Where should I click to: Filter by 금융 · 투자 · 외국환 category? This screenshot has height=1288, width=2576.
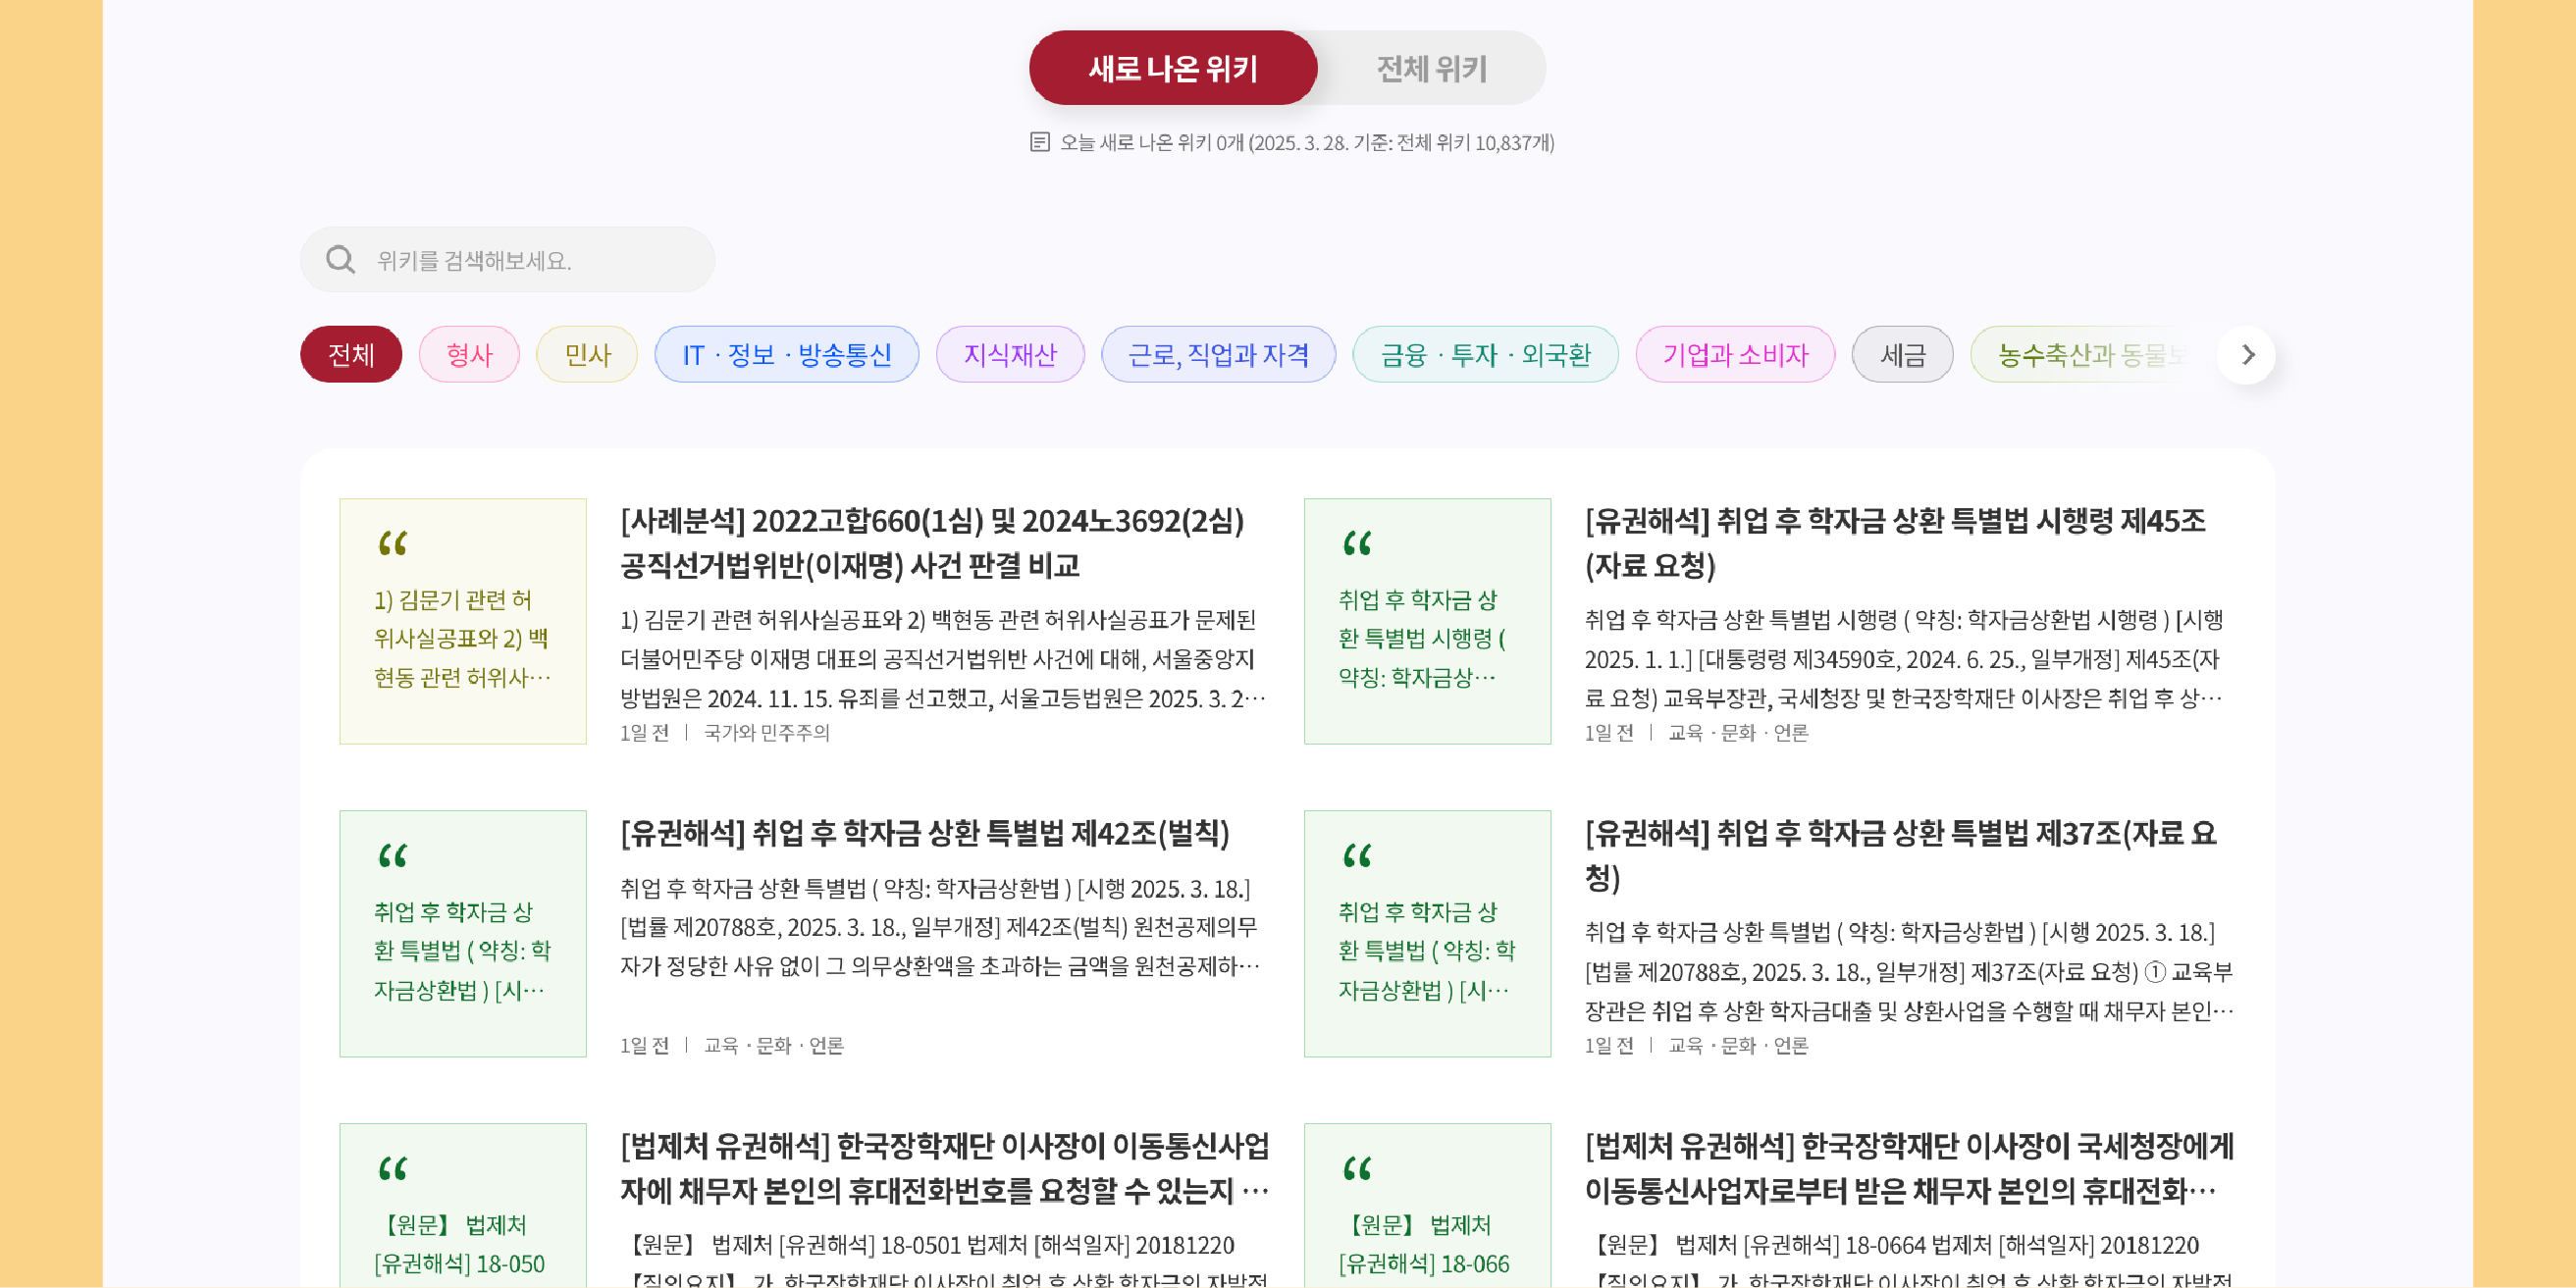1485,354
